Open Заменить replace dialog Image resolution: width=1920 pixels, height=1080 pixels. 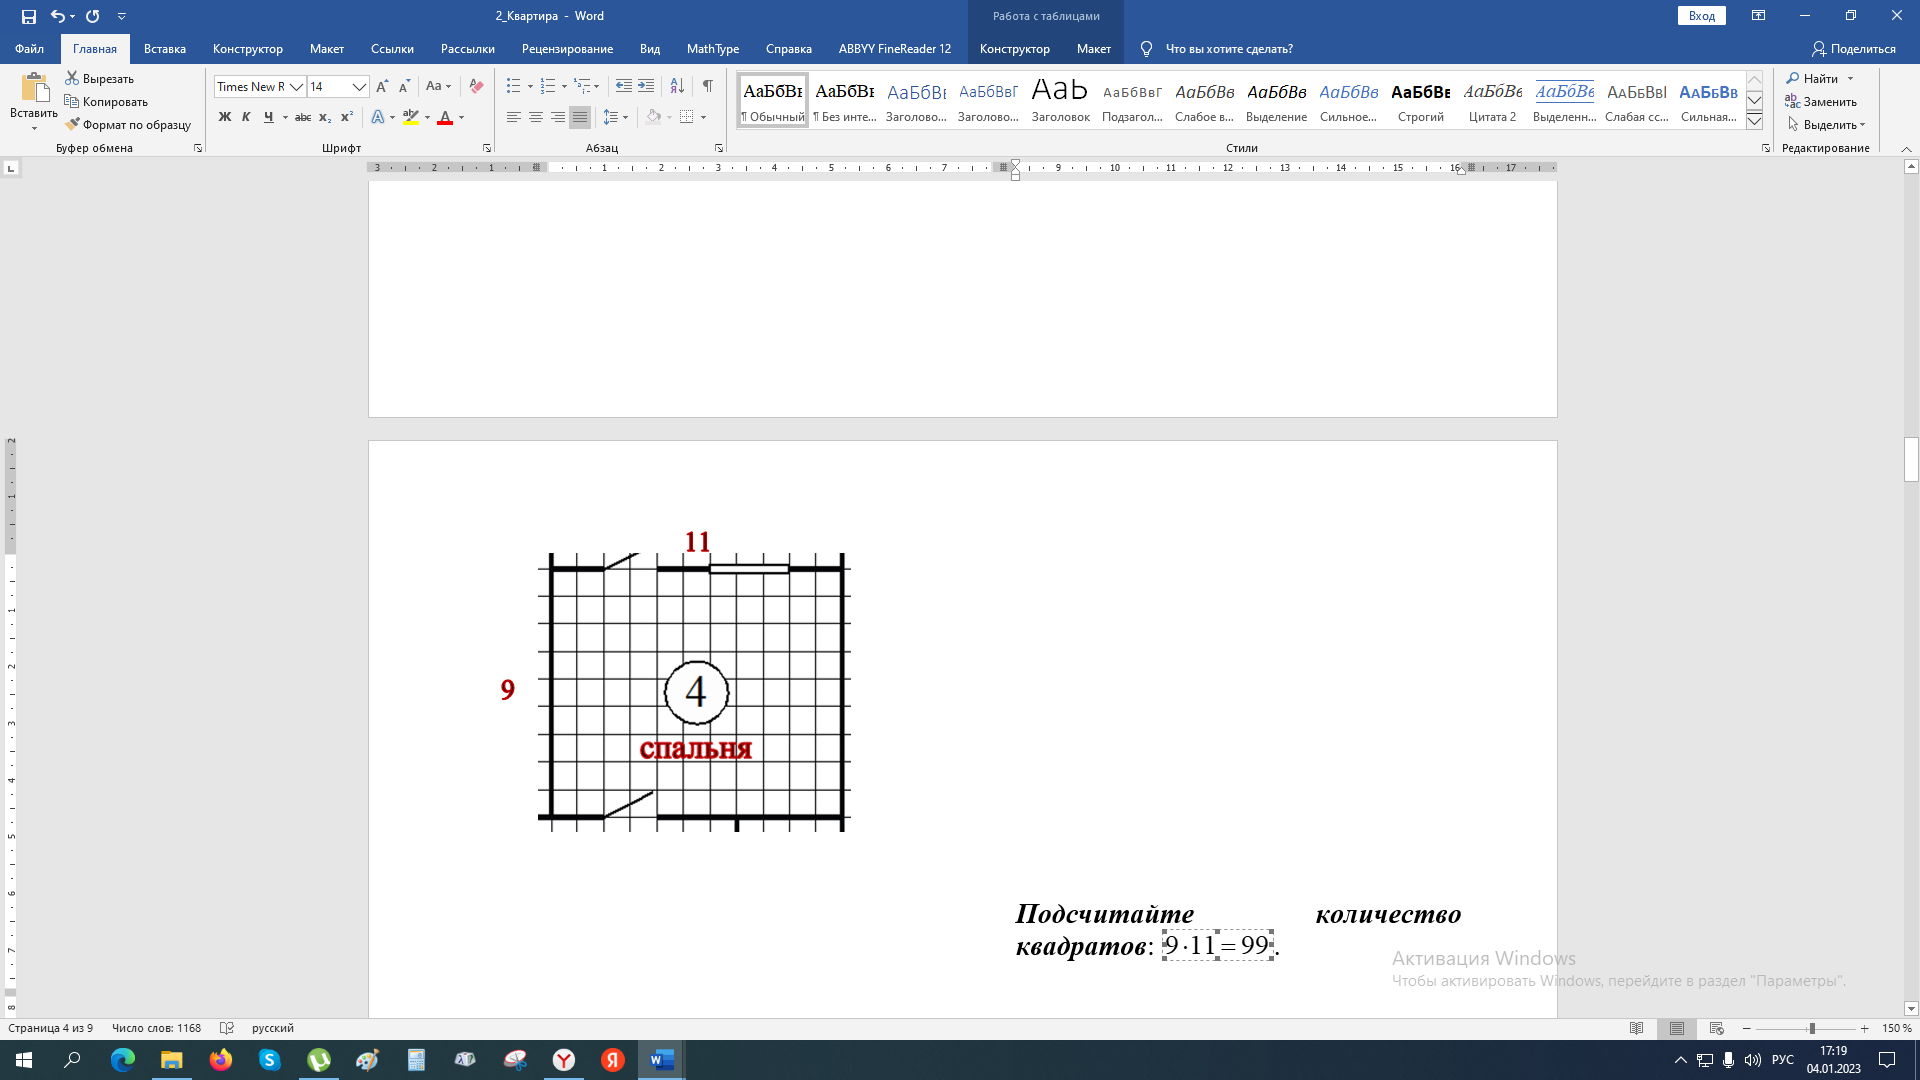tap(1821, 101)
